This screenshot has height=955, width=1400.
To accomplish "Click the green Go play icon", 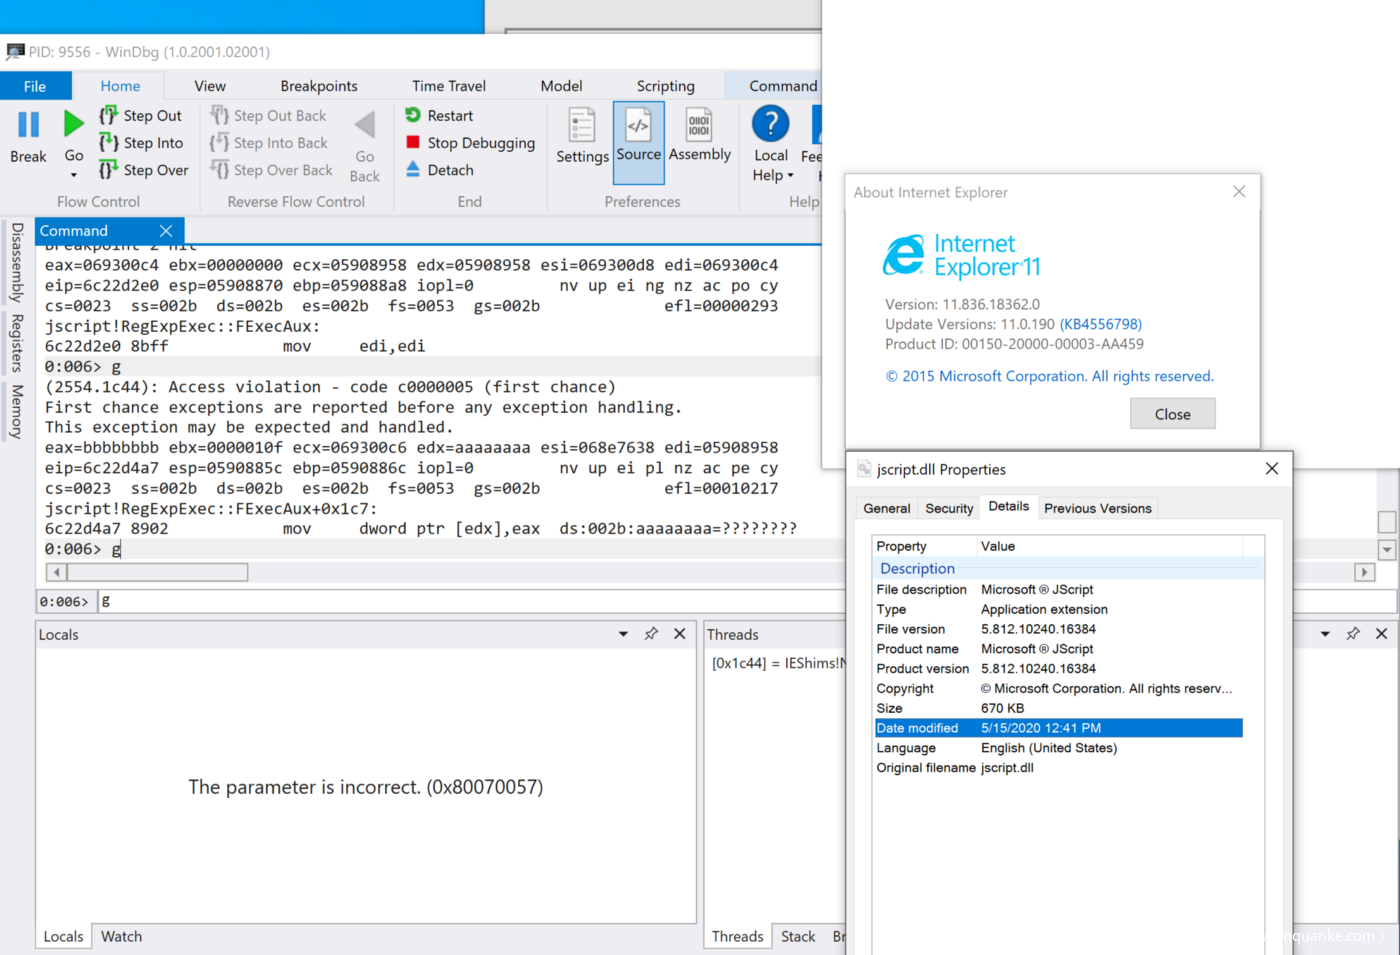I will click(73, 124).
